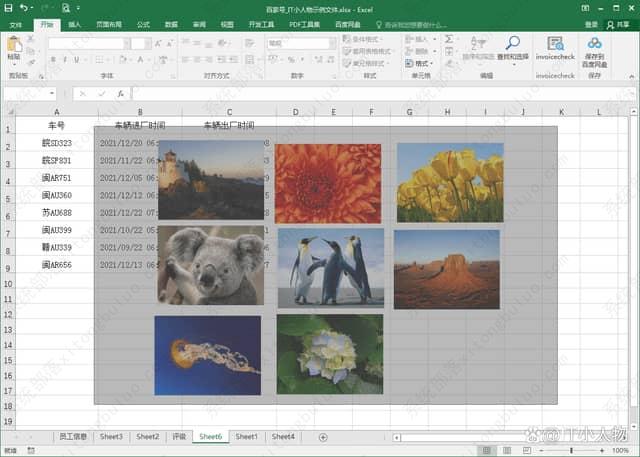Click the AutoSum sigma icon

449,39
